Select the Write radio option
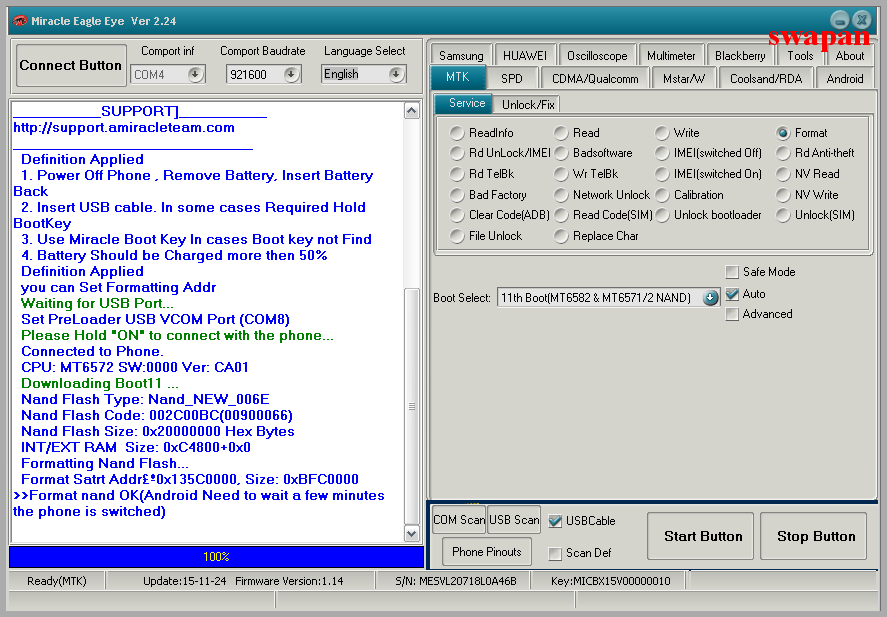Screen dimensions: 887x617 point(662,133)
